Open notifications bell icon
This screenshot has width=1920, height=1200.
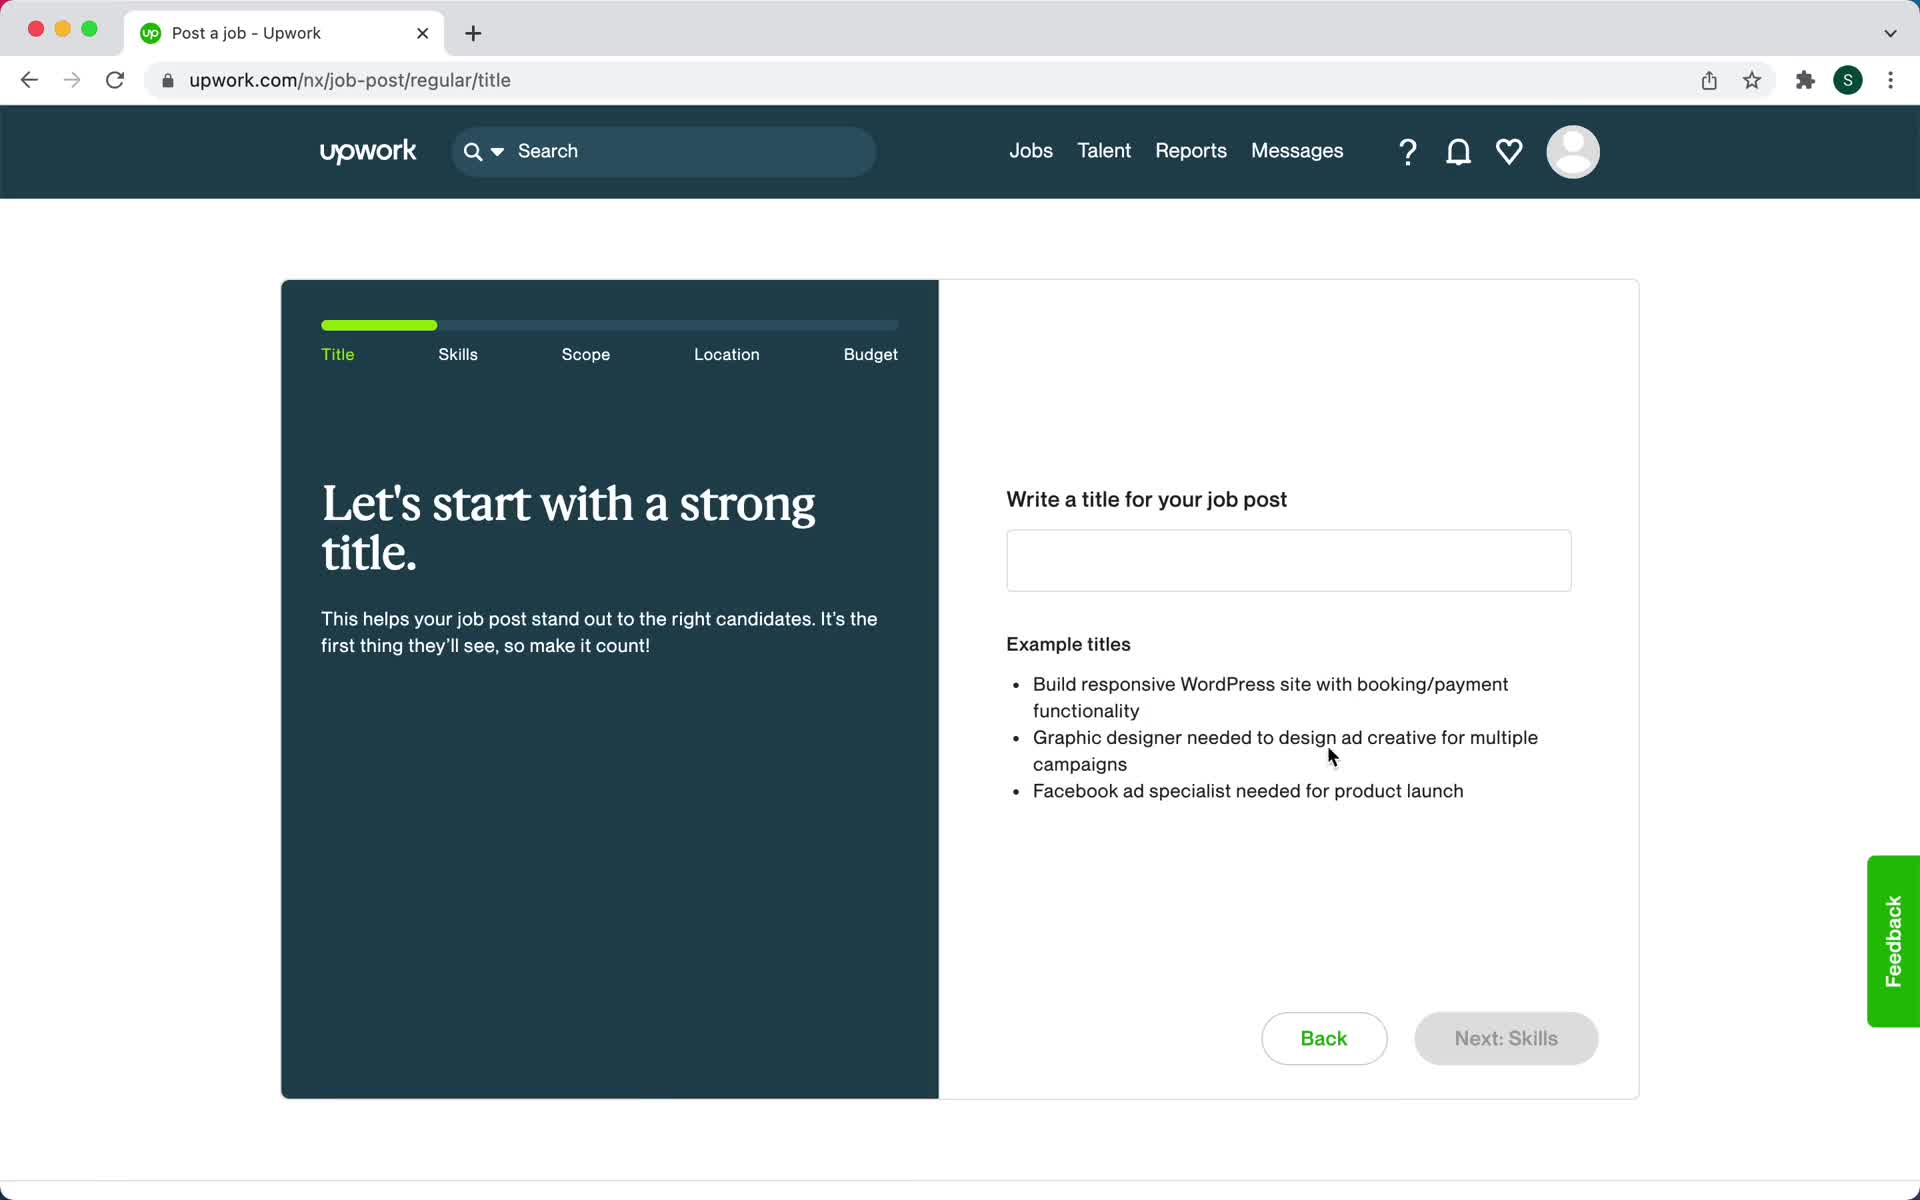pyautogui.click(x=1458, y=152)
